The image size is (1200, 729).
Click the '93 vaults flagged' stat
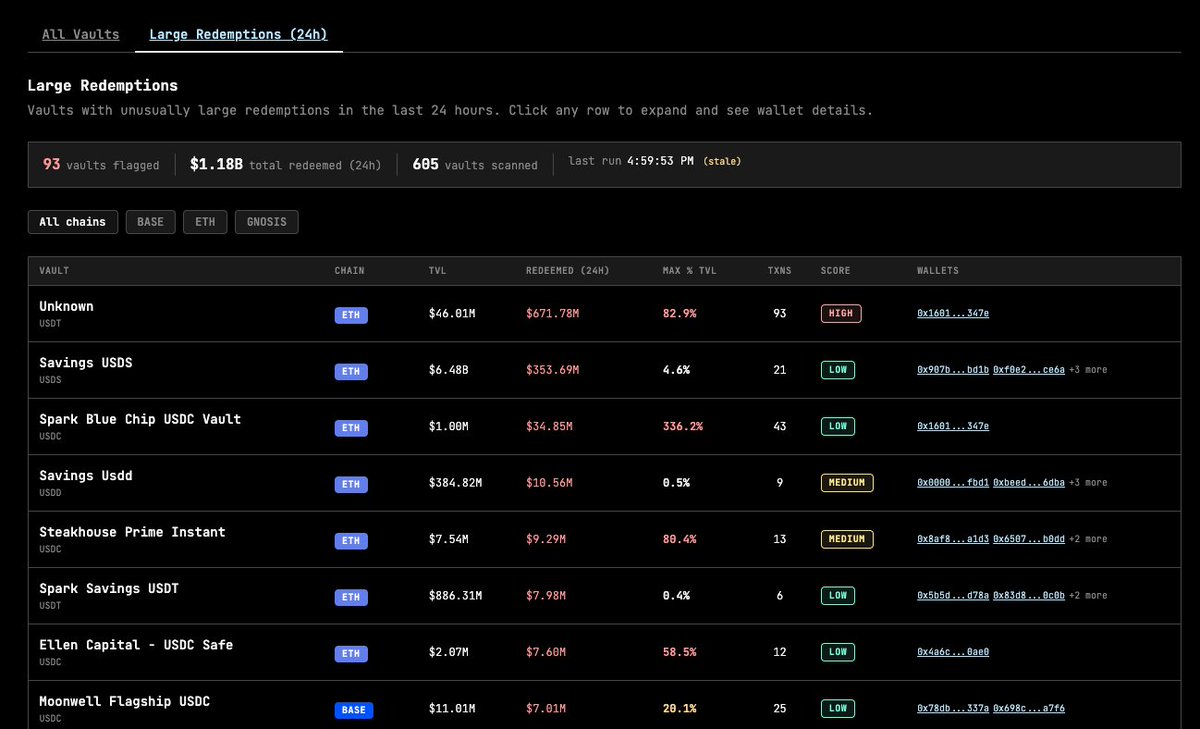[101, 165]
